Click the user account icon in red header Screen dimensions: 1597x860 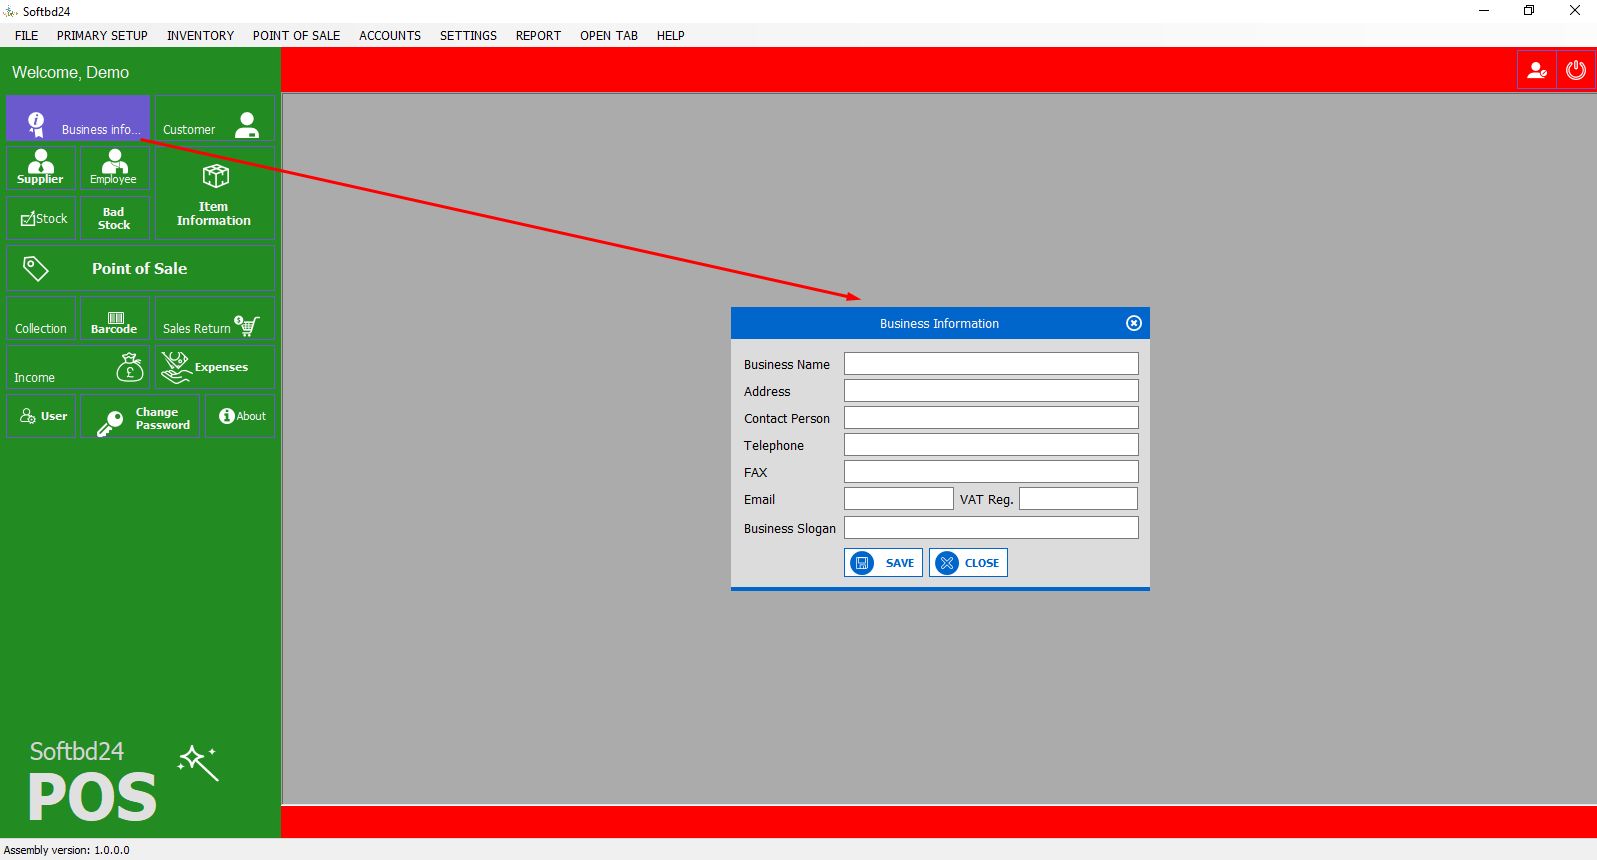click(1537, 70)
